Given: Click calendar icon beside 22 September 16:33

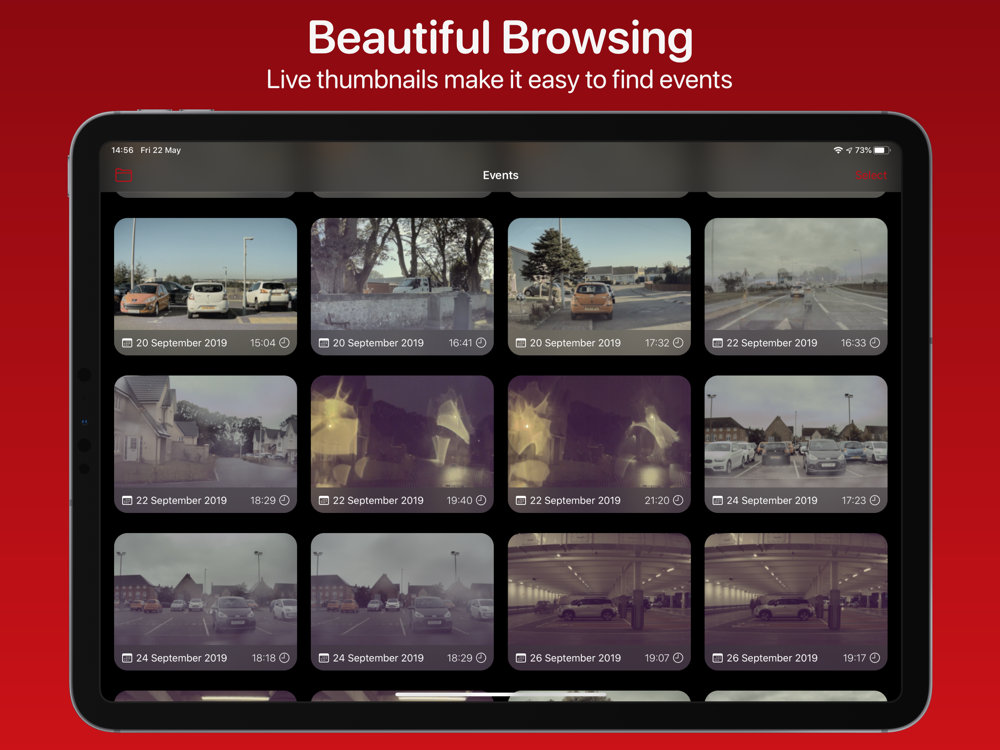Looking at the screenshot, I should coord(717,343).
